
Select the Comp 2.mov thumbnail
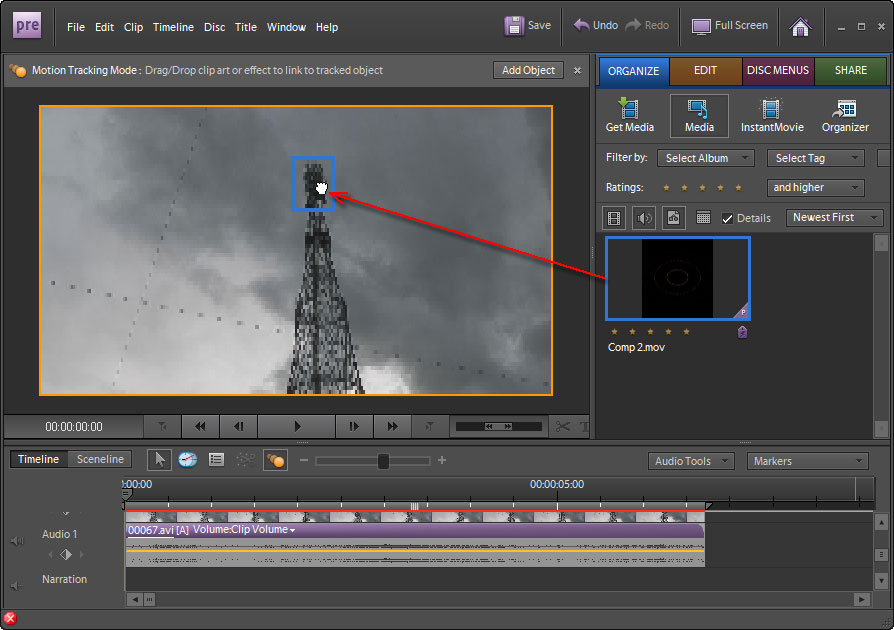(x=677, y=279)
